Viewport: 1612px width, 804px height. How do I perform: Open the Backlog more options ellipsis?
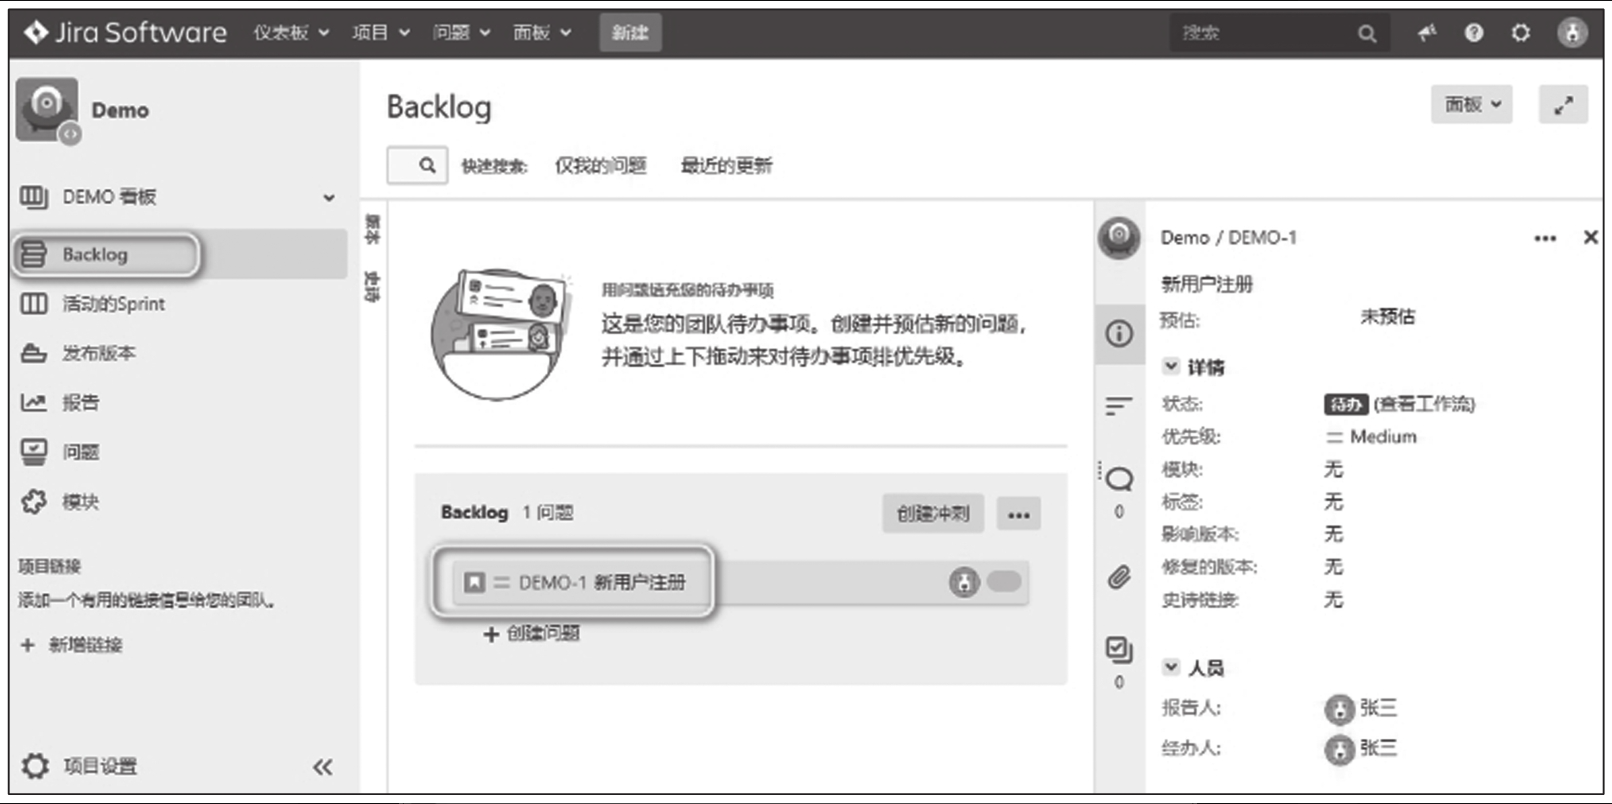[1019, 515]
